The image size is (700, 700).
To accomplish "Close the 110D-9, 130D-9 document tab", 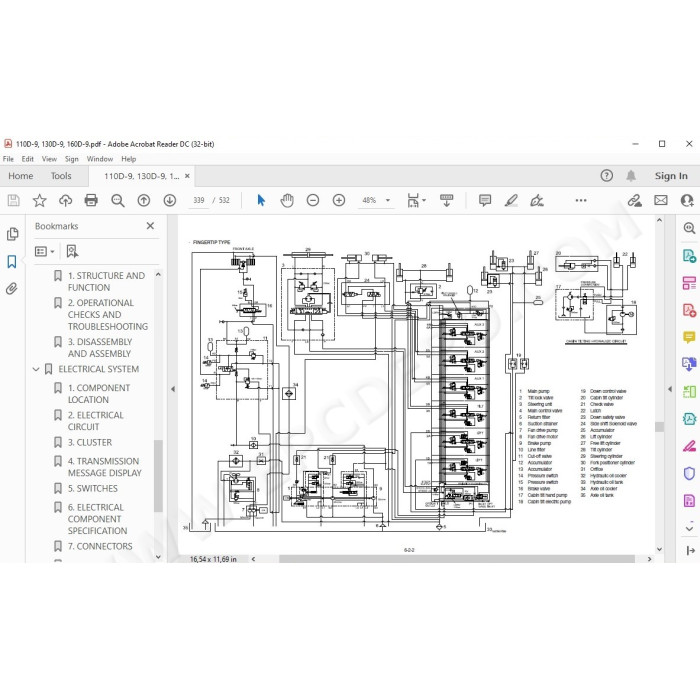I will (x=188, y=176).
